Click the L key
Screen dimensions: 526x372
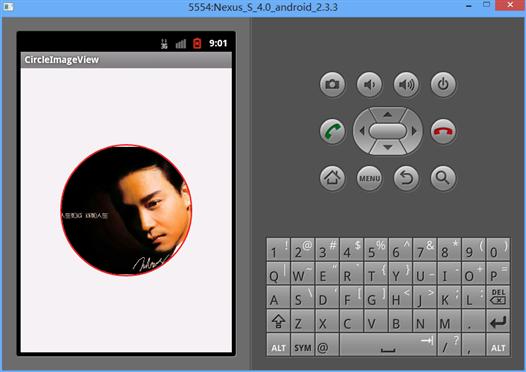click(x=473, y=297)
